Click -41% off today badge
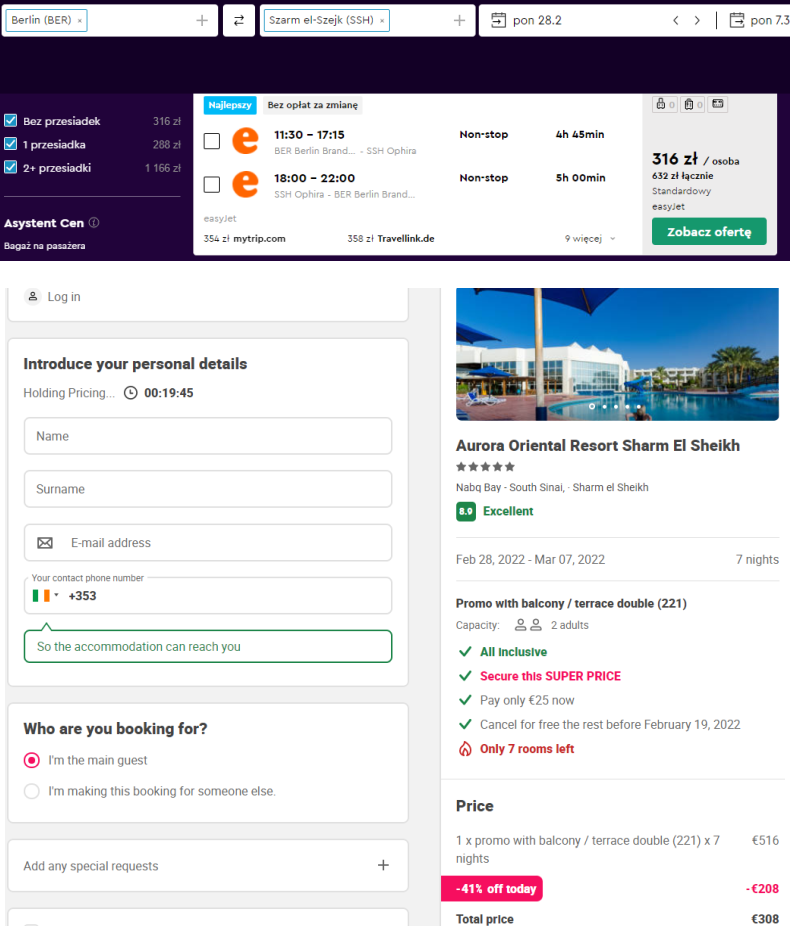 (x=492, y=889)
